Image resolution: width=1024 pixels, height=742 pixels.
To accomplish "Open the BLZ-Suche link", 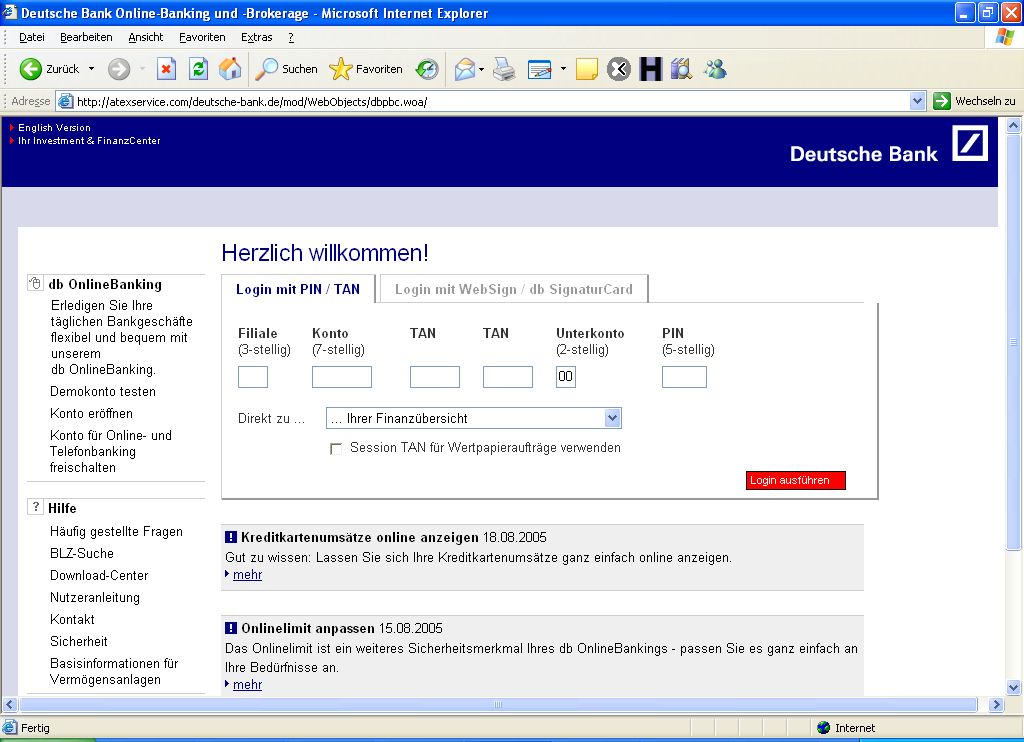I will pyautogui.click(x=82, y=553).
